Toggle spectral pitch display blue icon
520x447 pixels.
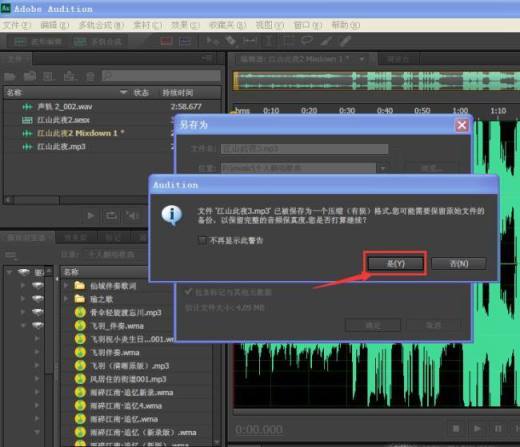coord(185,41)
